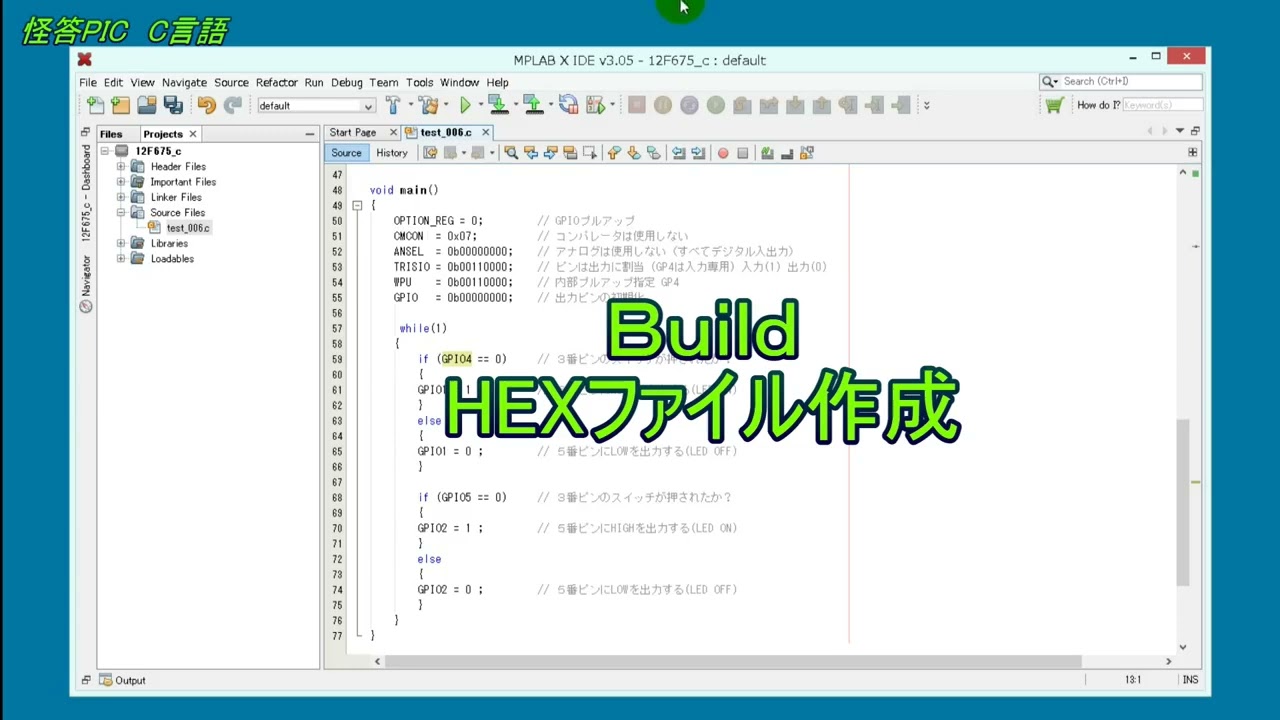Collapse the 12F675_c project node

tap(106, 151)
